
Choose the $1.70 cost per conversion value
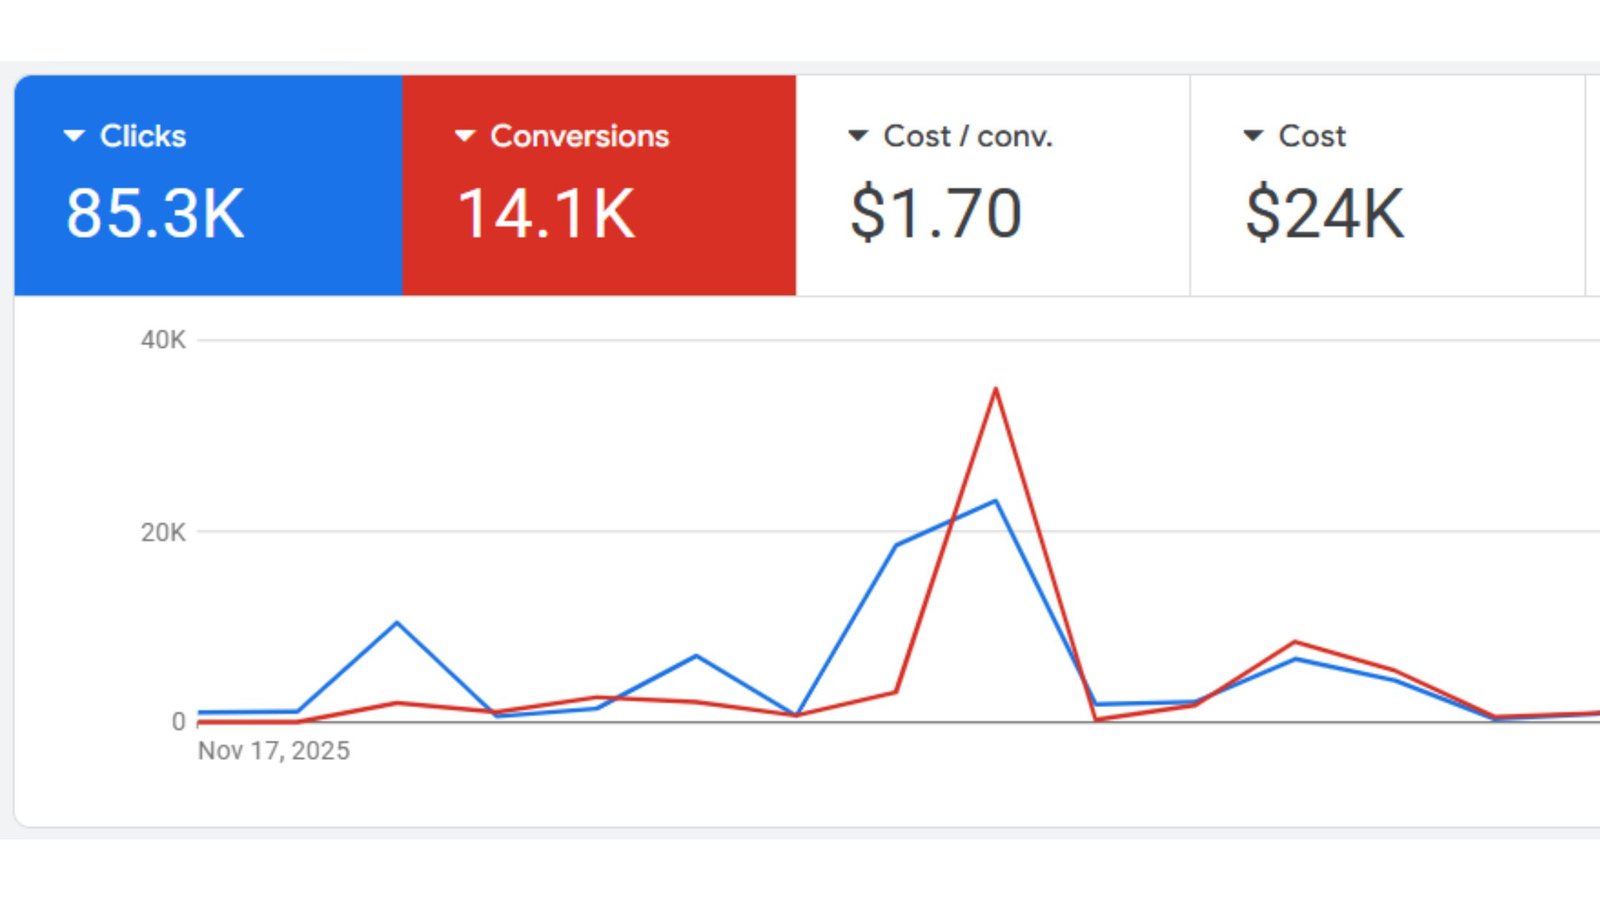click(936, 213)
